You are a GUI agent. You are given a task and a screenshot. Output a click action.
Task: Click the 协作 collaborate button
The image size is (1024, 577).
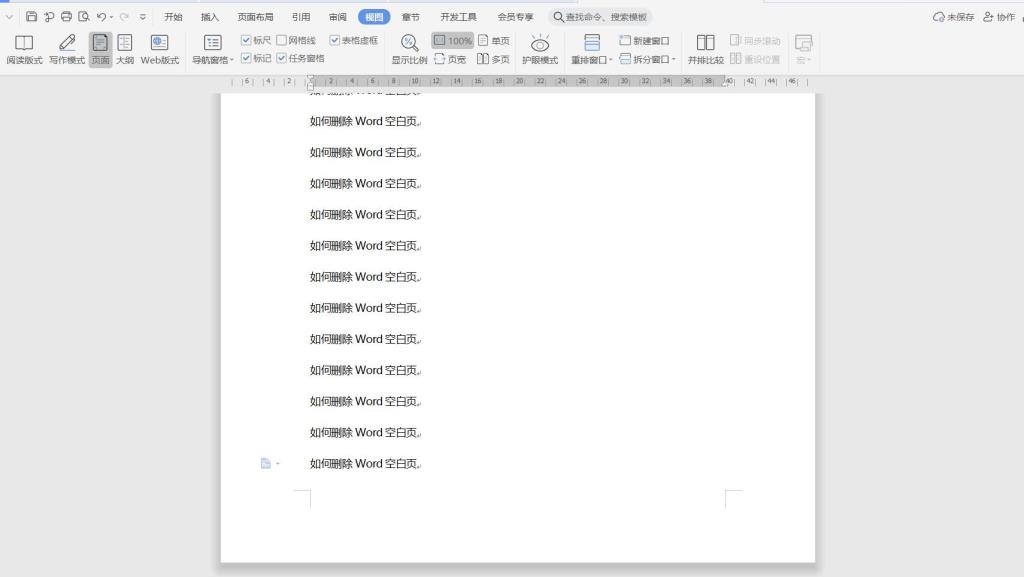click(x=999, y=17)
